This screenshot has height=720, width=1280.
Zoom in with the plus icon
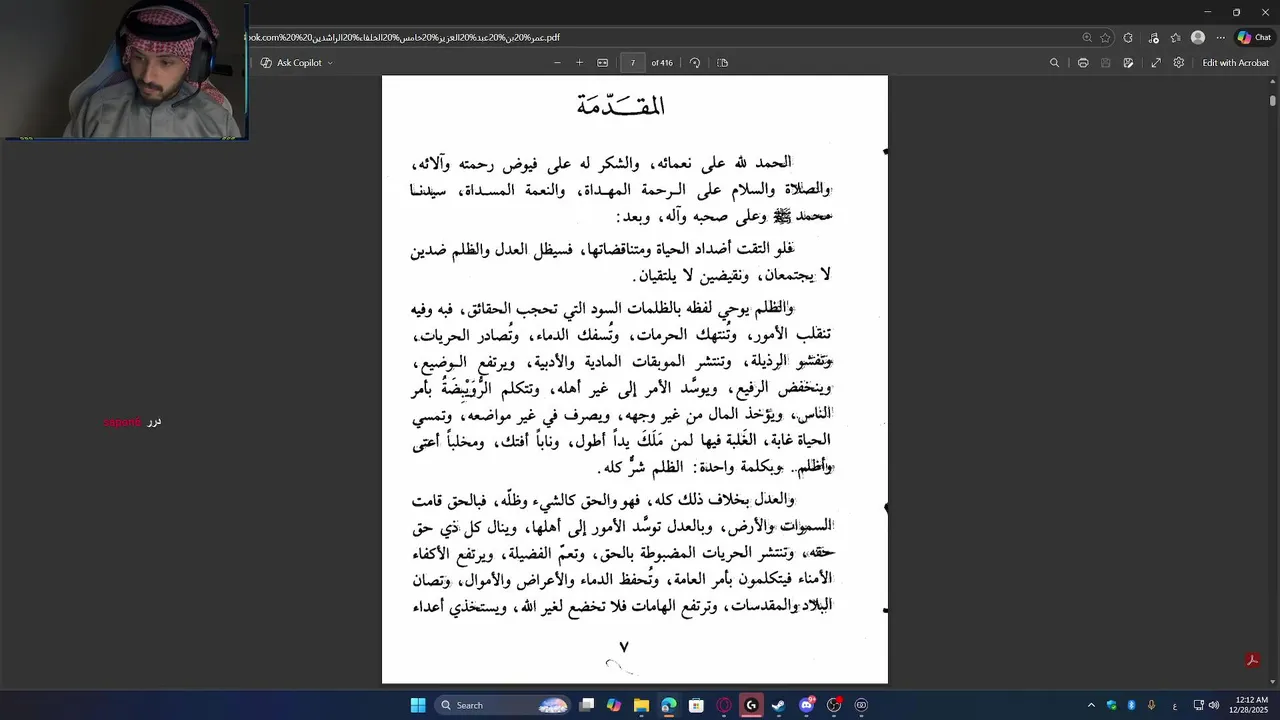579,63
